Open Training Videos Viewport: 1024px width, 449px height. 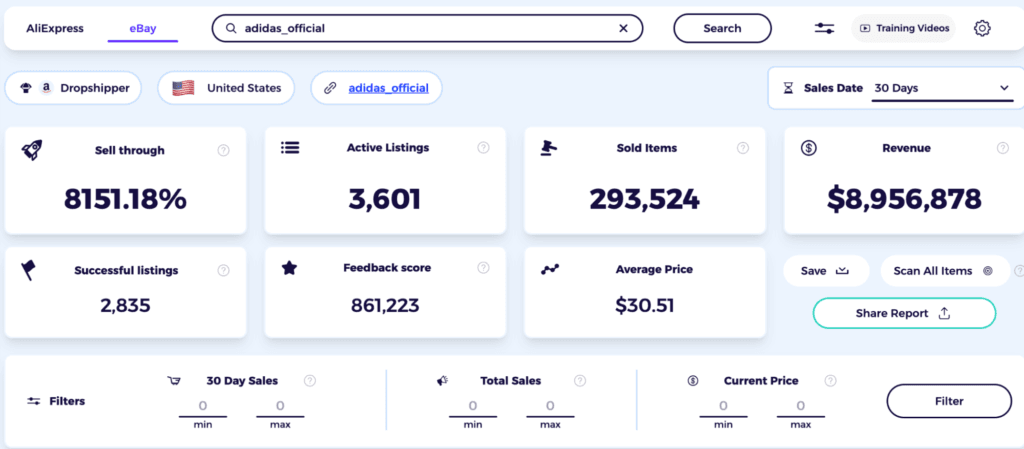click(903, 29)
